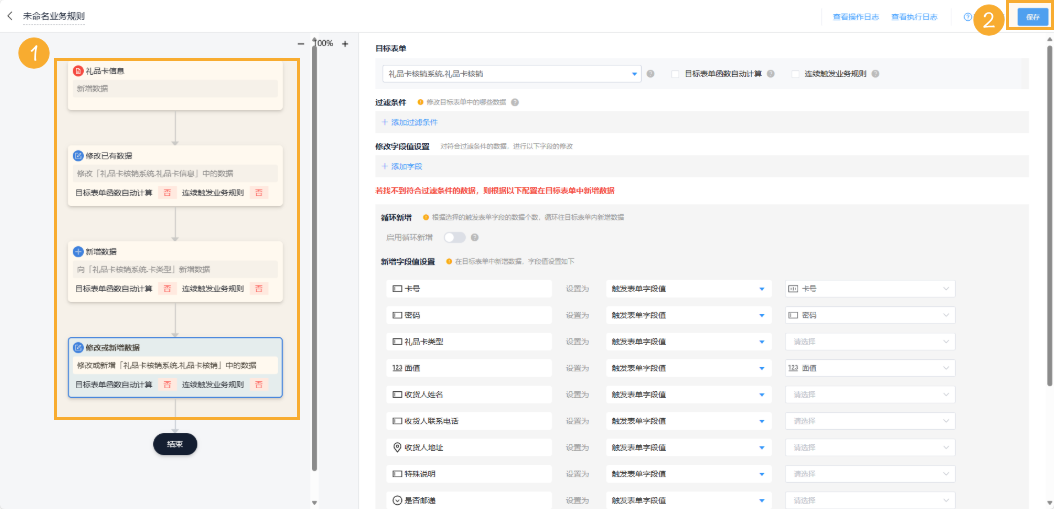Open 触发表单字段值 dropdown in 面值 row
The width and height of the screenshot is (1054, 509).
(x=688, y=368)
